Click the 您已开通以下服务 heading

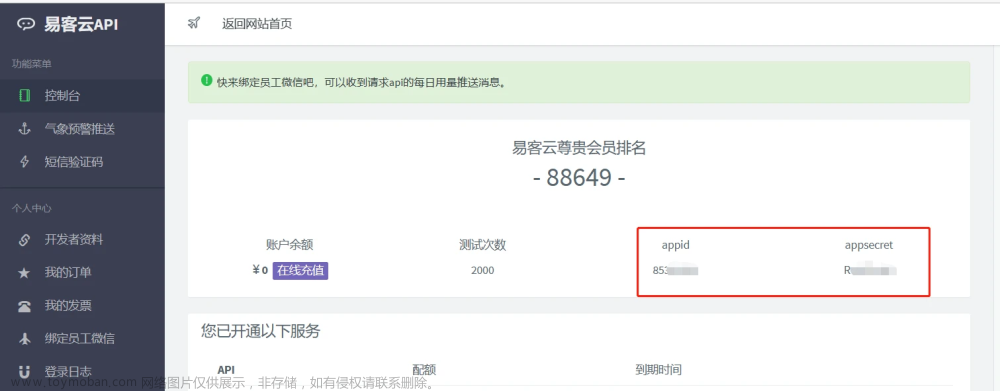click(261, 332)
